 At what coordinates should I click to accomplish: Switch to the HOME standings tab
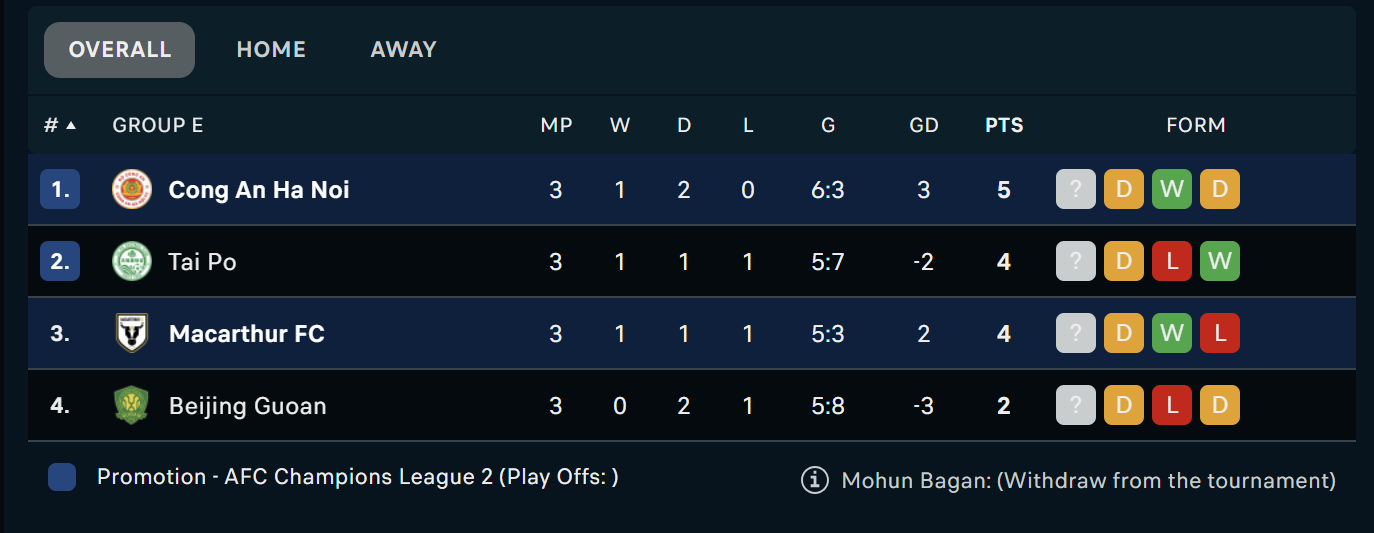point(271,50)
